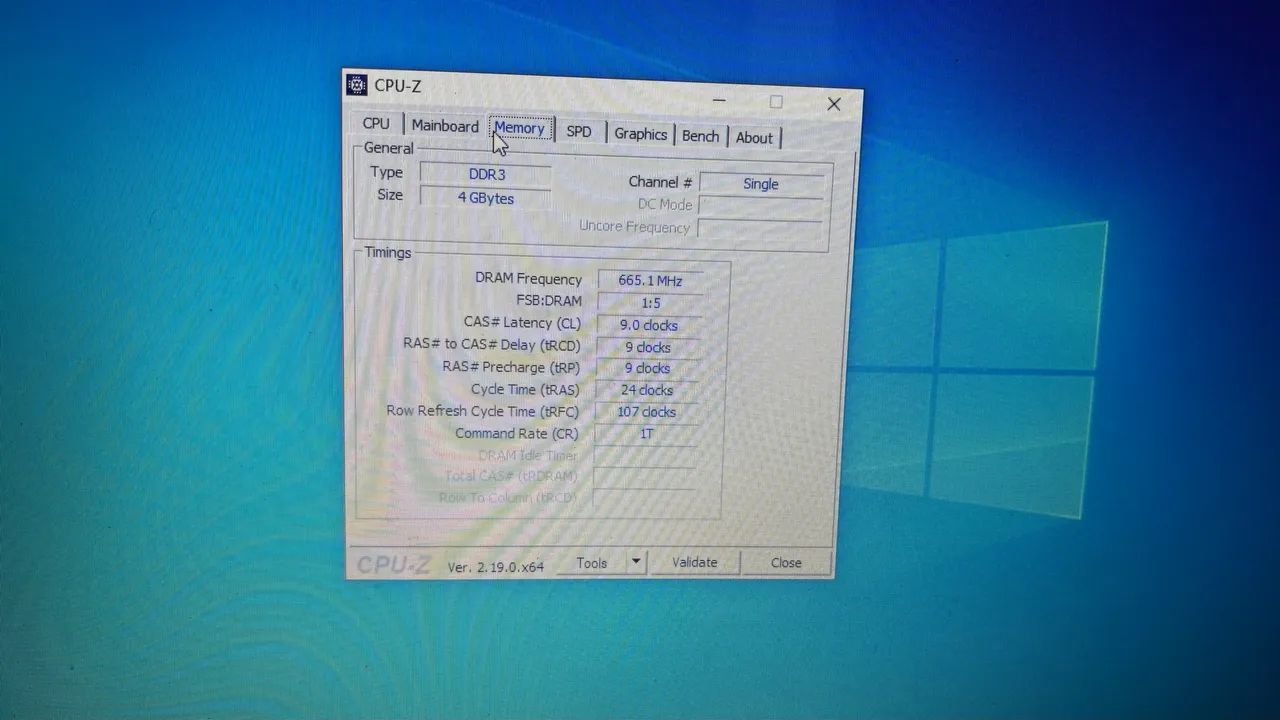Click the Validate button
Image resolution: width=1280 pixels, height=720 pixels.
(x=695, y=563)
